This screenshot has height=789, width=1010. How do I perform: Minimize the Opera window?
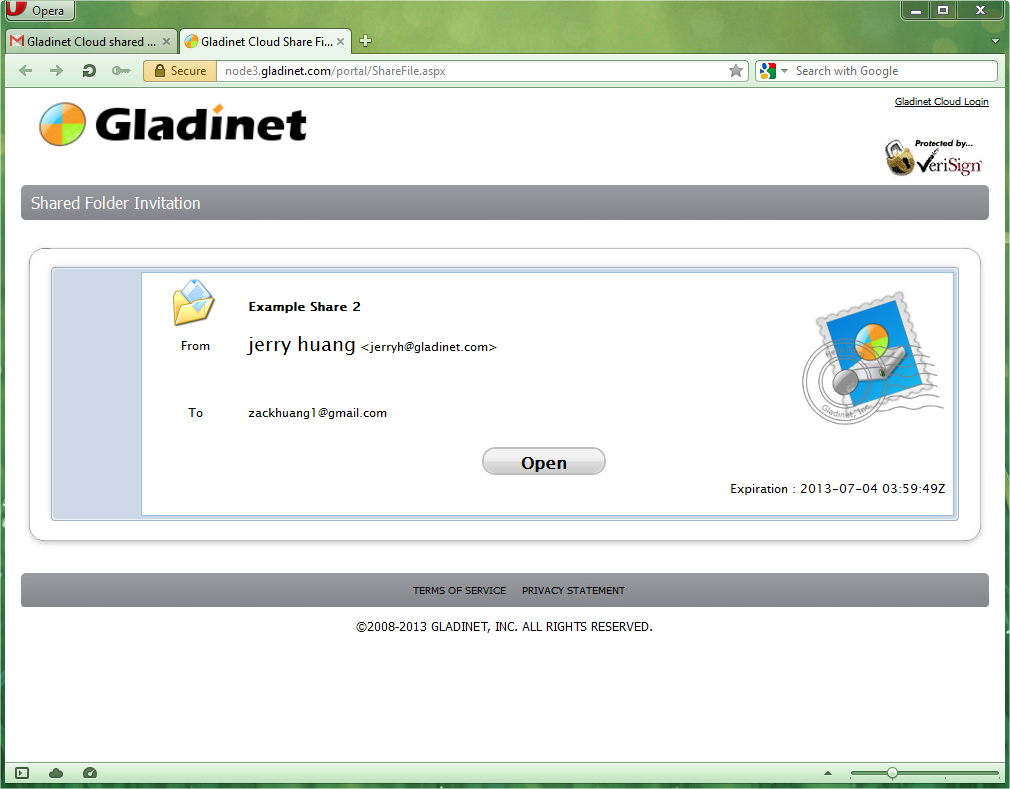point(915,10)
